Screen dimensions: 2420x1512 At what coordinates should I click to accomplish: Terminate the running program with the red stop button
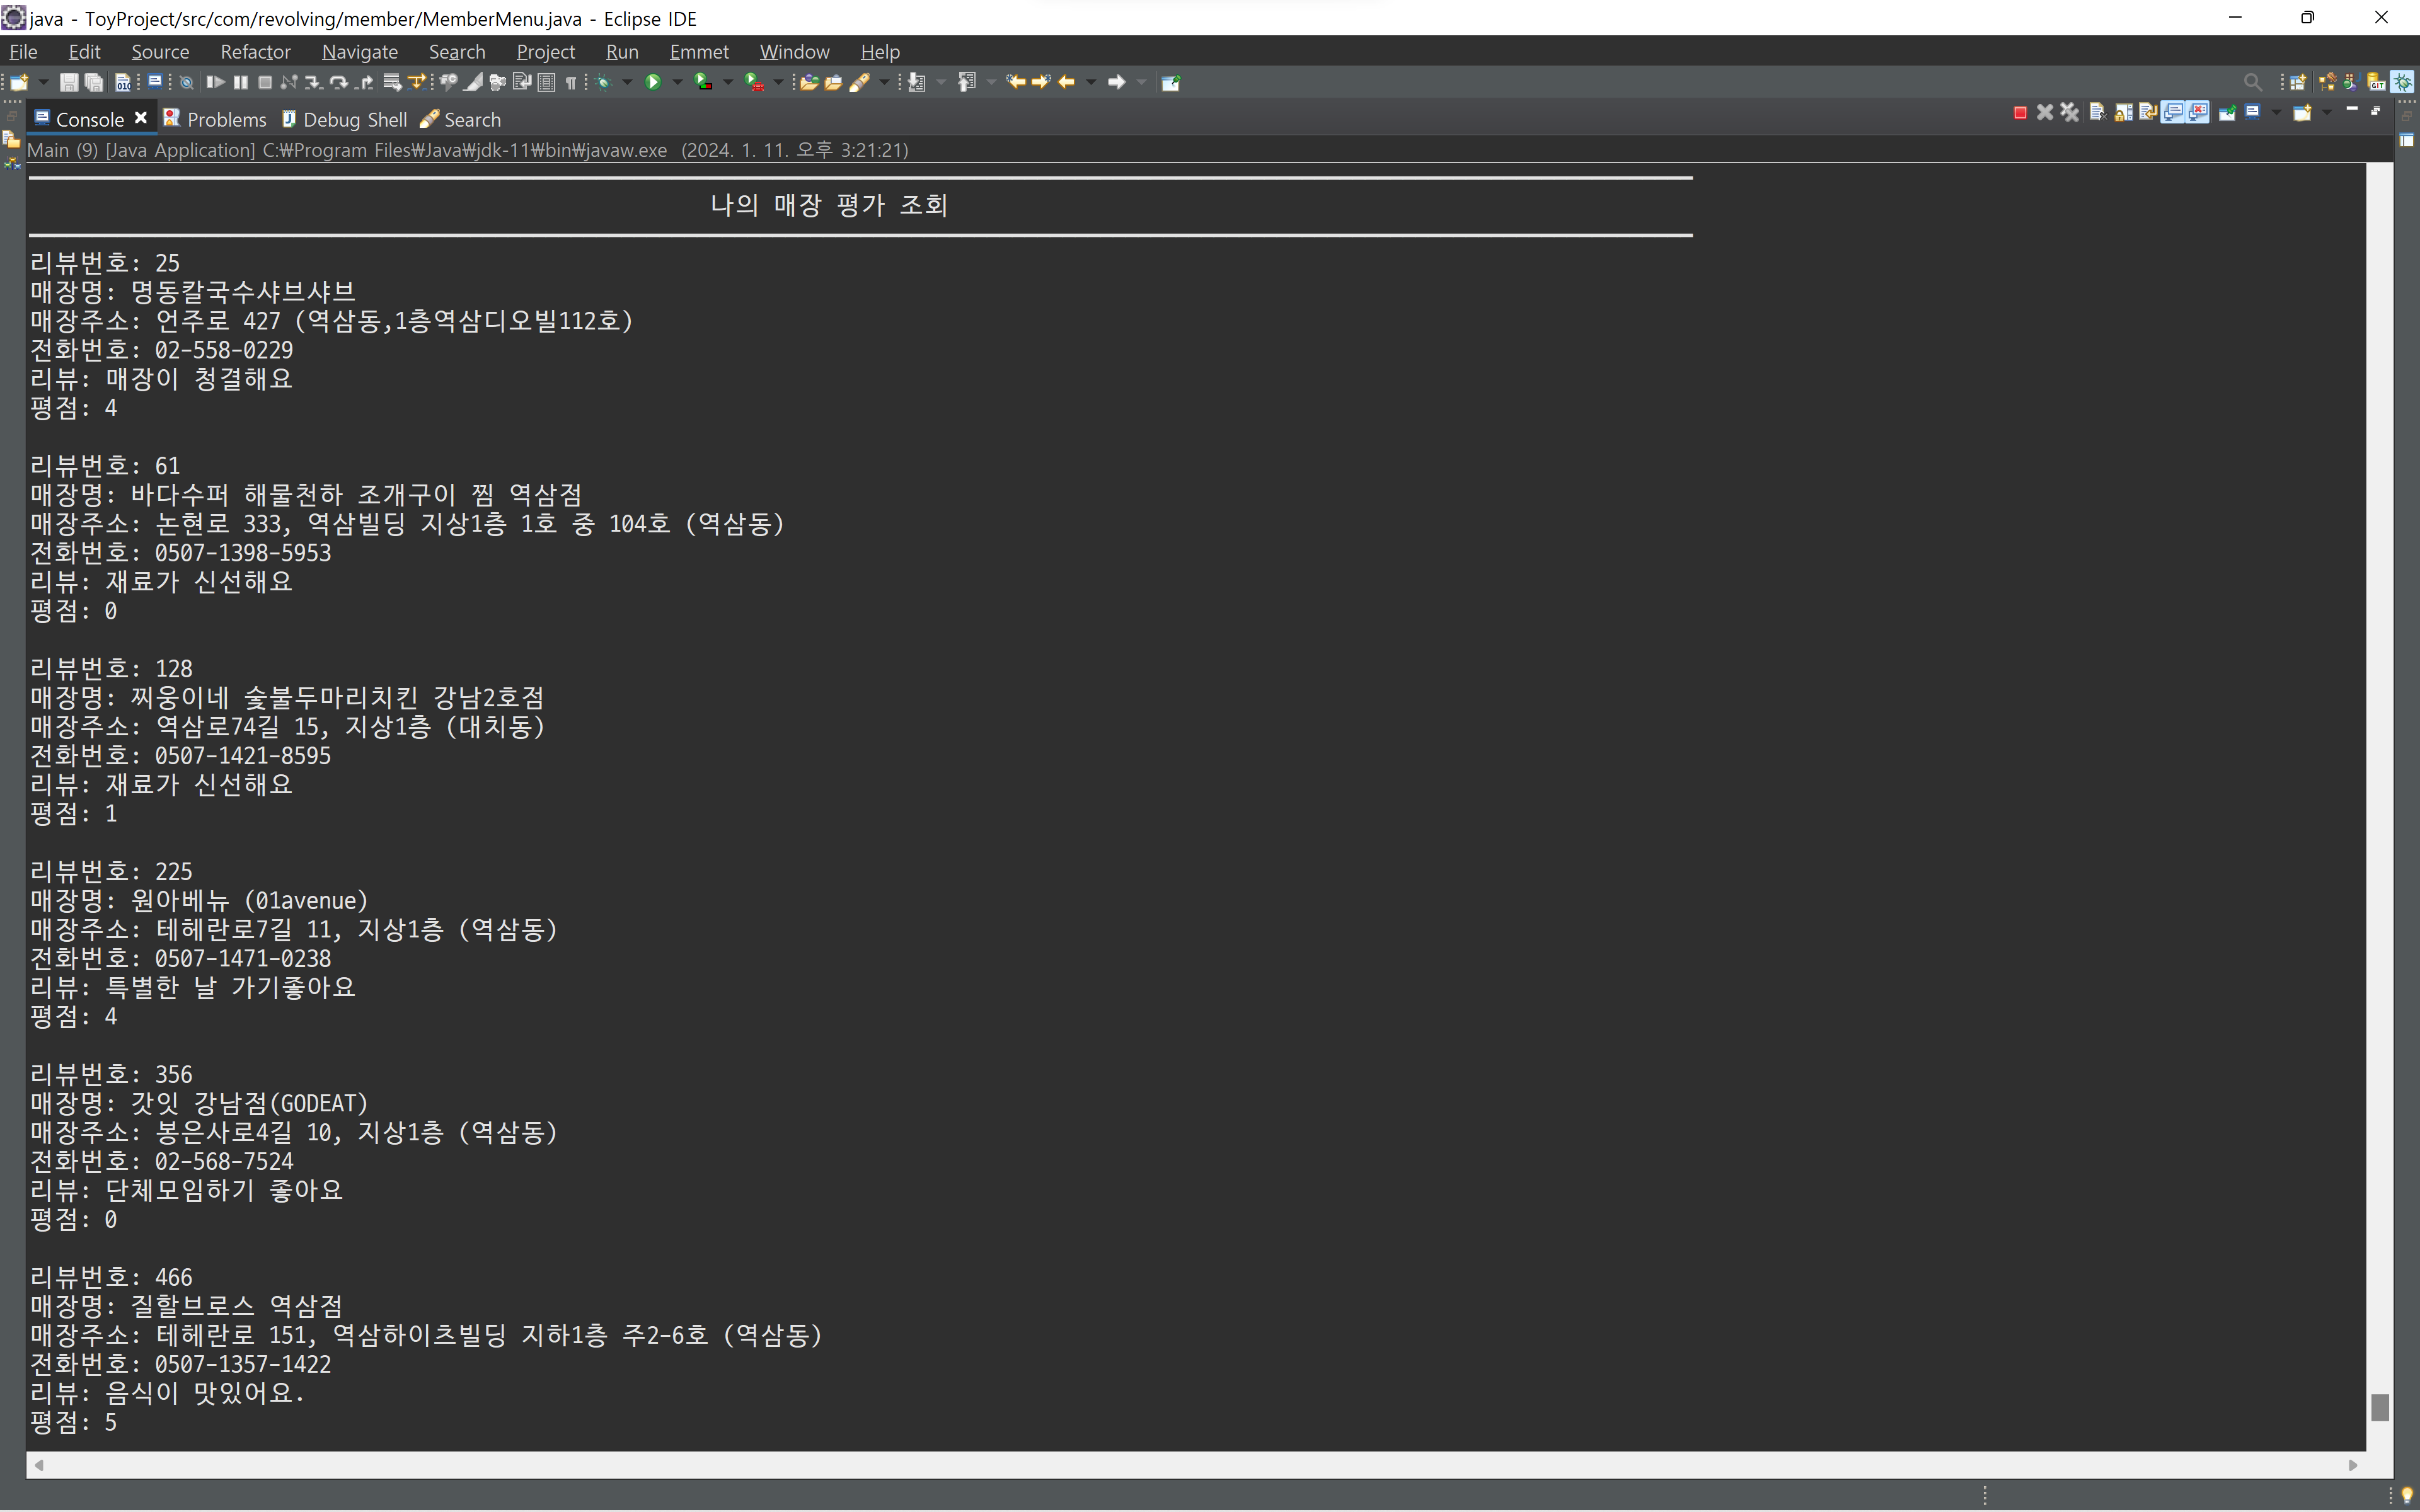(x=2021, y=112)
